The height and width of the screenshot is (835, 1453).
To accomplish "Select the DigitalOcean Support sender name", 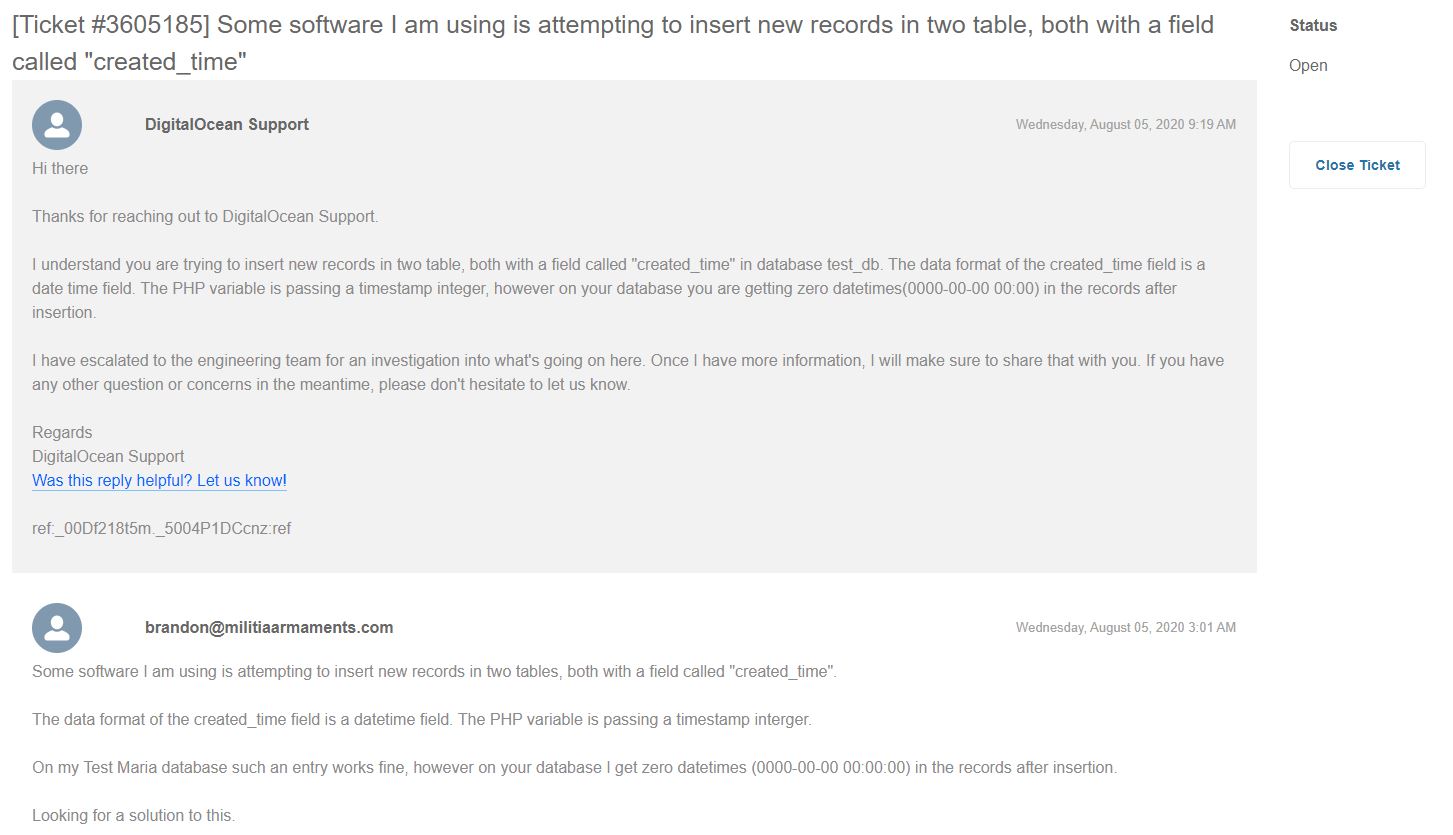I will click(227, 125).
